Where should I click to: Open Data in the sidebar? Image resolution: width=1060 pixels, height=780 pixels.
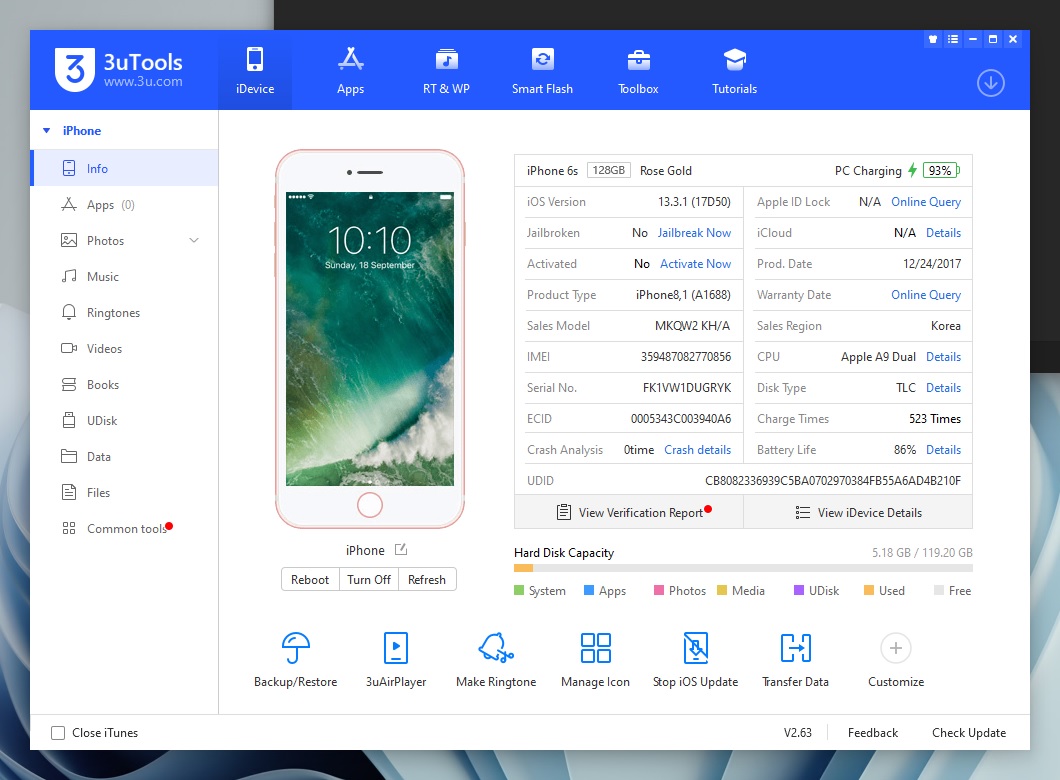pyautogui.click(x=124, y=456)
